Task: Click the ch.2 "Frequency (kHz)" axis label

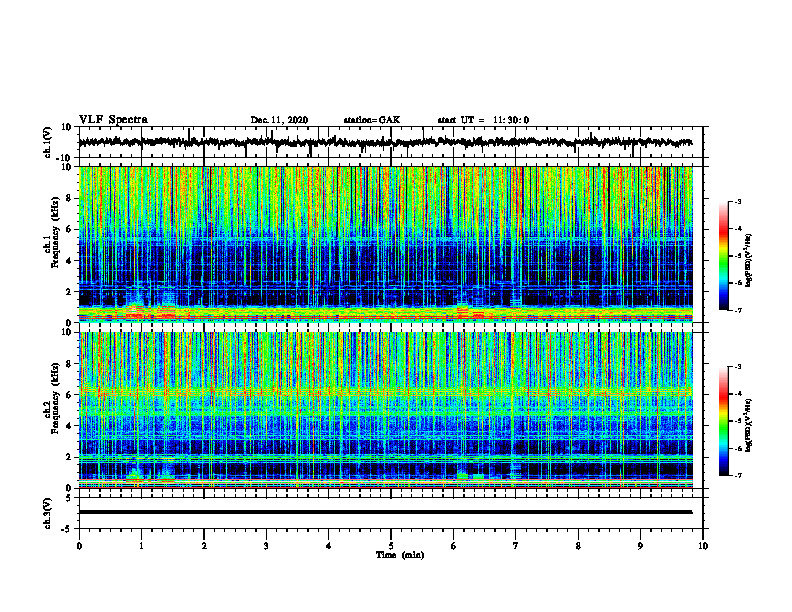Action: (x=55, y=397)
